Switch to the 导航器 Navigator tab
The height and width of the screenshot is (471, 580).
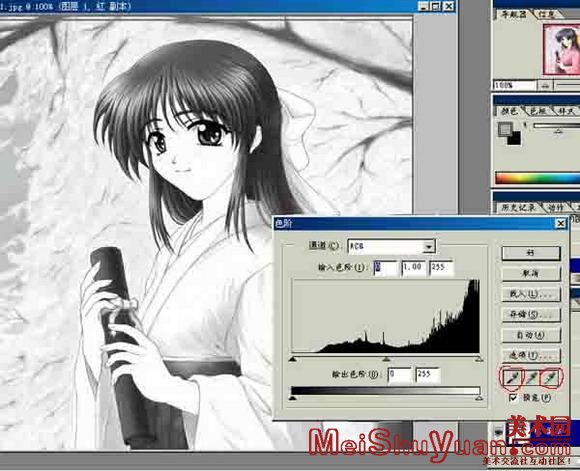point(514,14)
